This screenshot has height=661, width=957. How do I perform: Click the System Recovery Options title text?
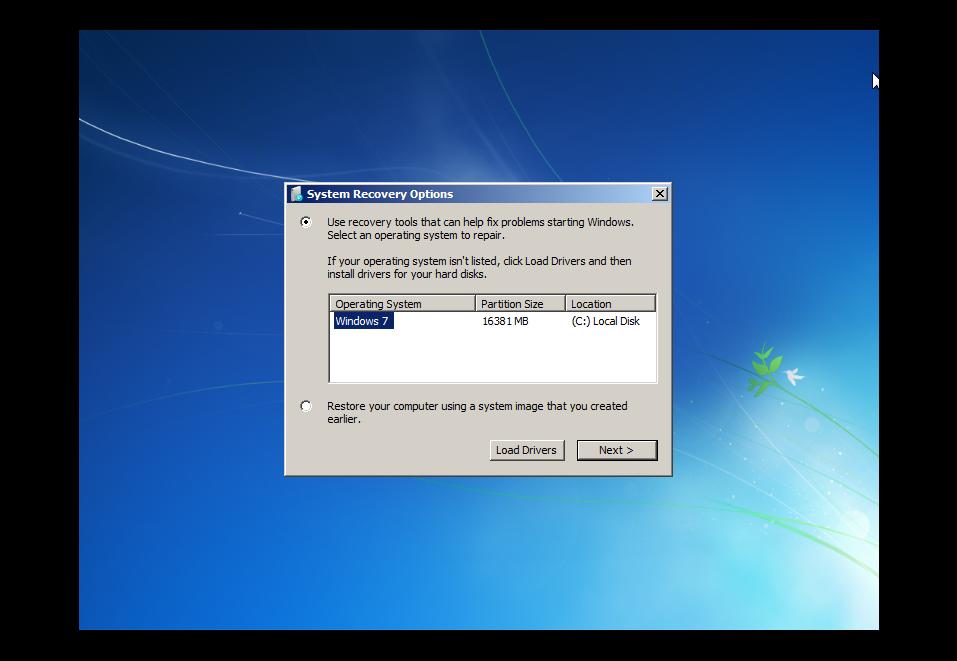(380, 194)
